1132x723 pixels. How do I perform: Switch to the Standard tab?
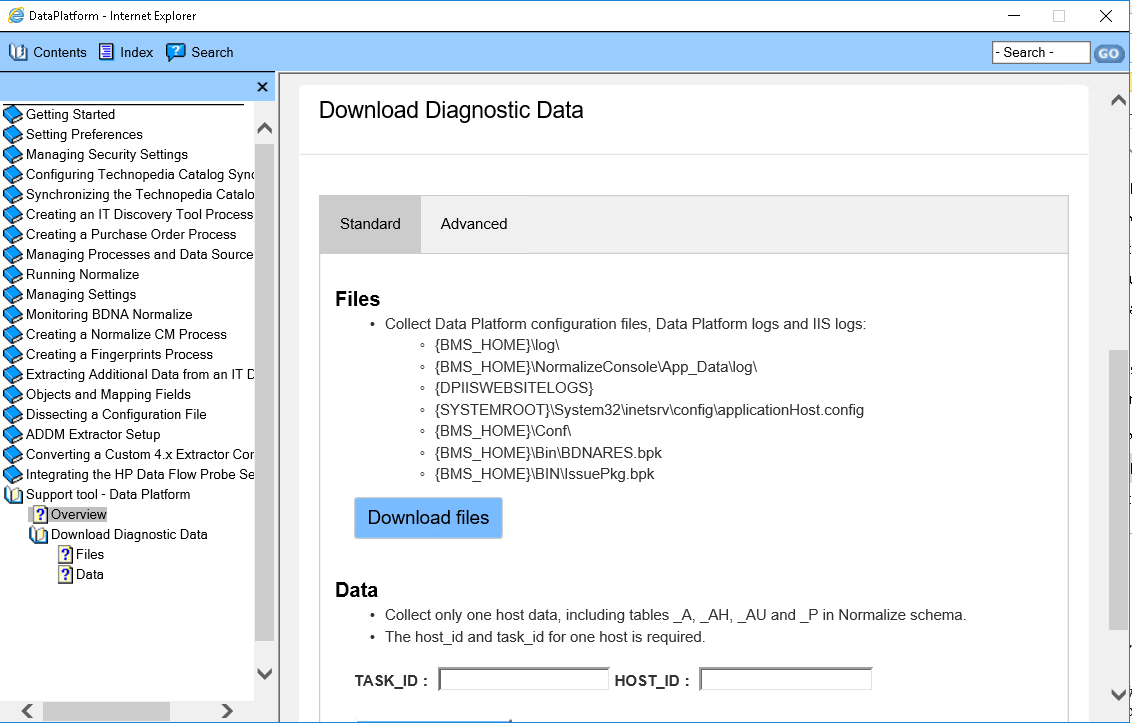click(370, 224)
